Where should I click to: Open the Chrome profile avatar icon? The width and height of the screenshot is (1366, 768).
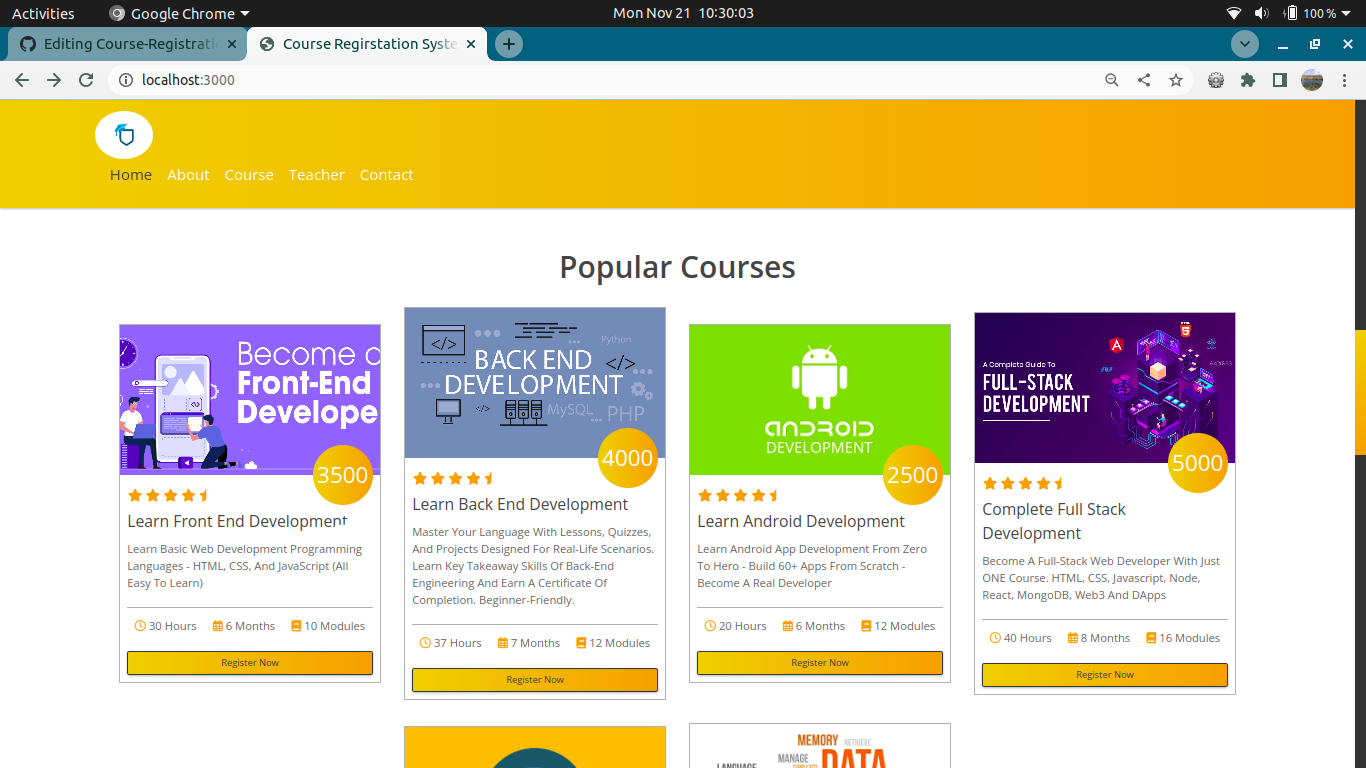(1311, 79)
